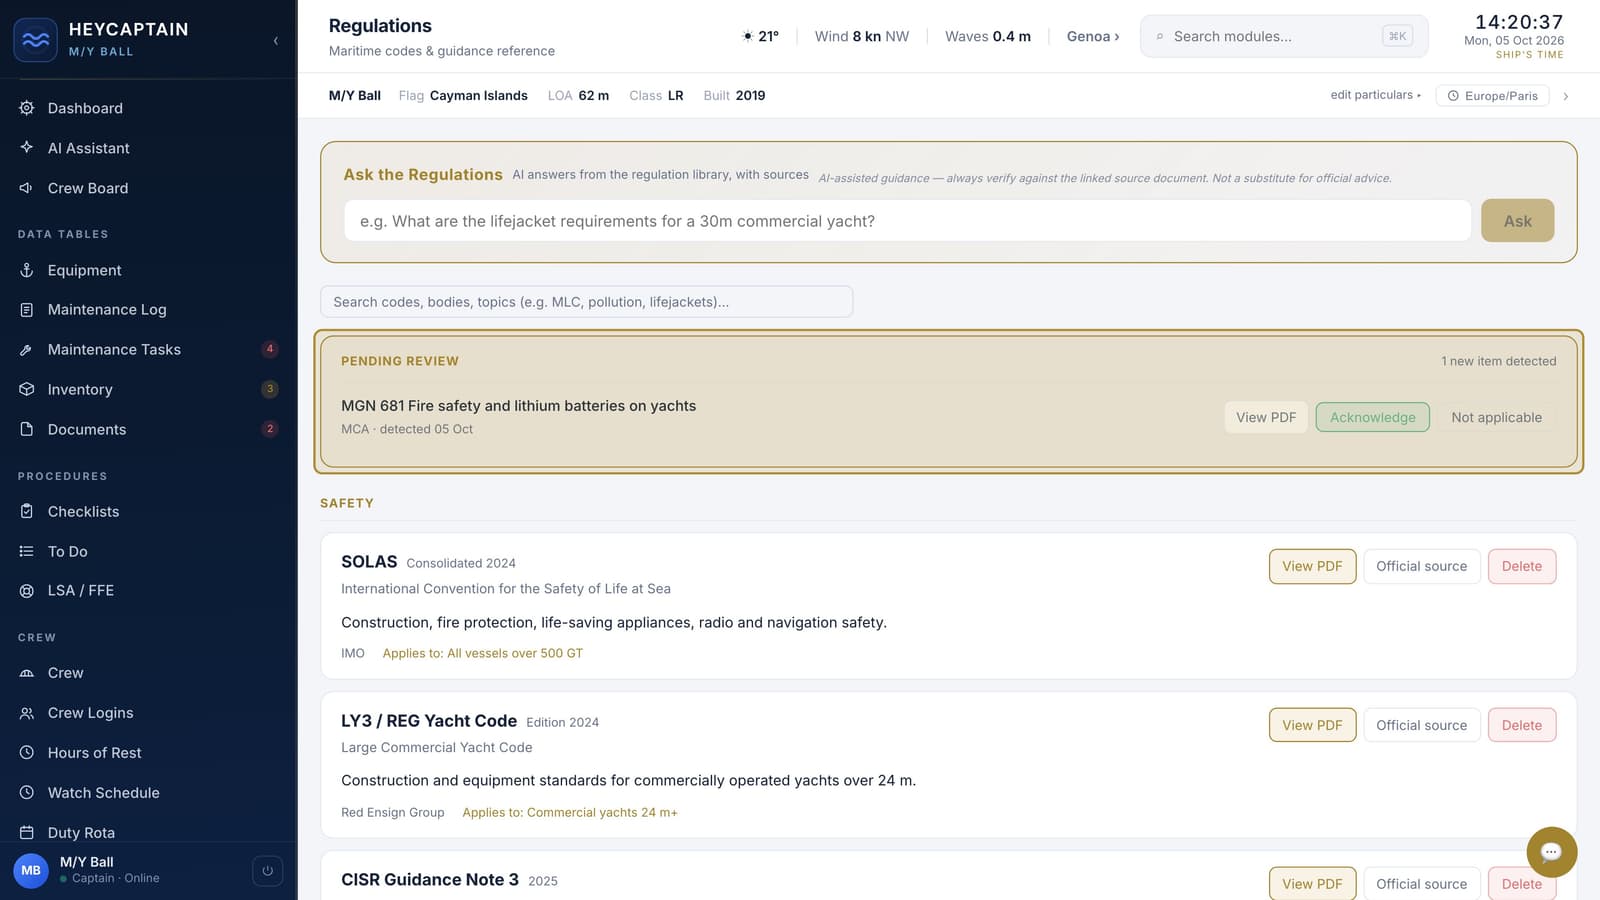Click the MB avatar circle
The width and height of the screenshot is (1600, 900).
coord(31,871)
